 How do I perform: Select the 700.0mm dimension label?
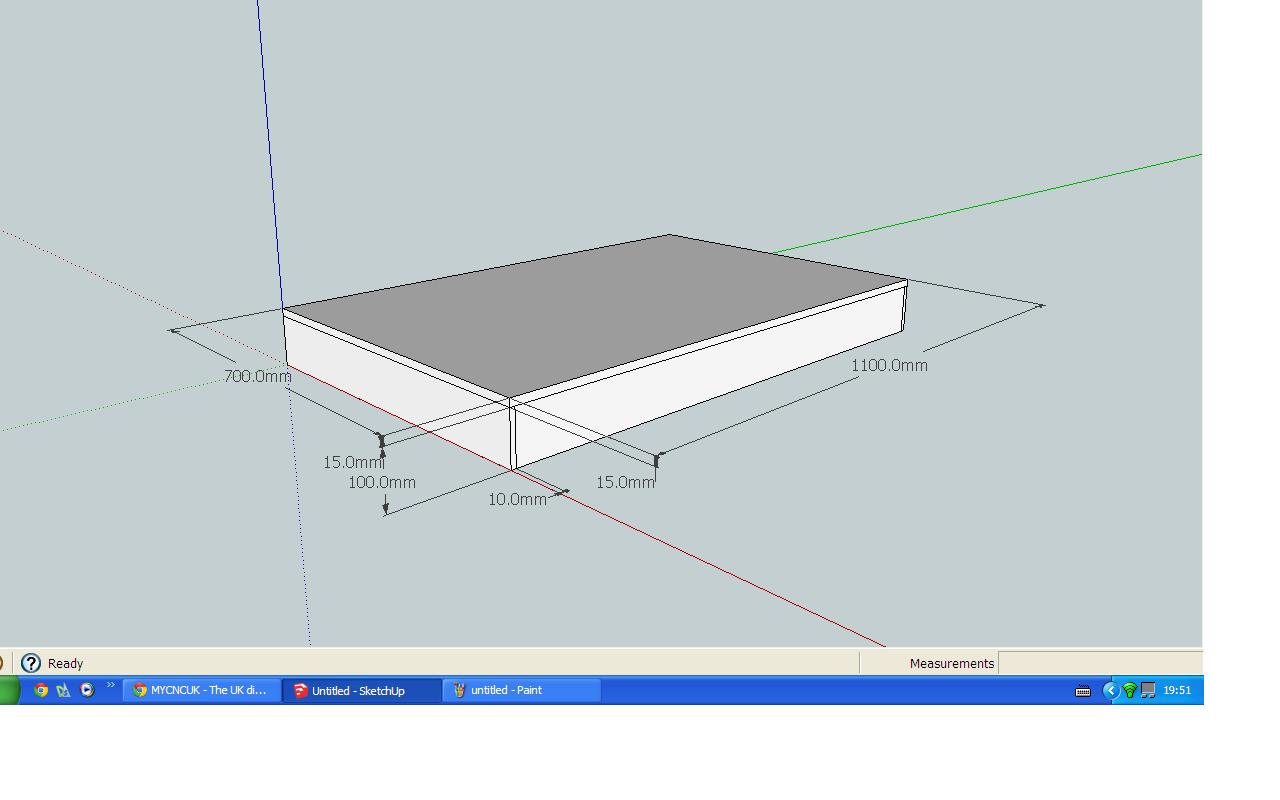coord(257,377)
